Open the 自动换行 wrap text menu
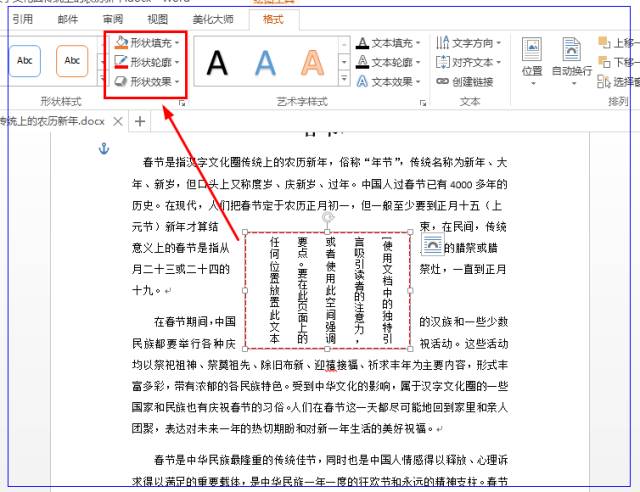 point(572,61)
